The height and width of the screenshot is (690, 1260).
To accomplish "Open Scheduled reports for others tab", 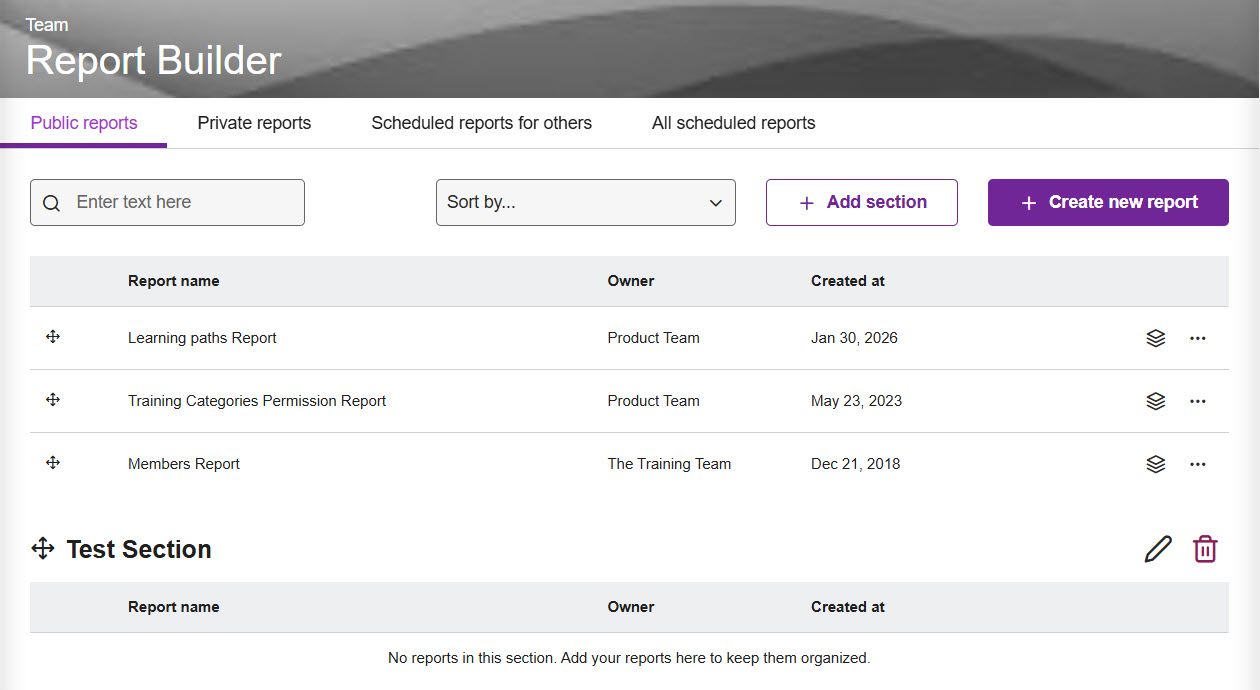I will coord(481,123).
